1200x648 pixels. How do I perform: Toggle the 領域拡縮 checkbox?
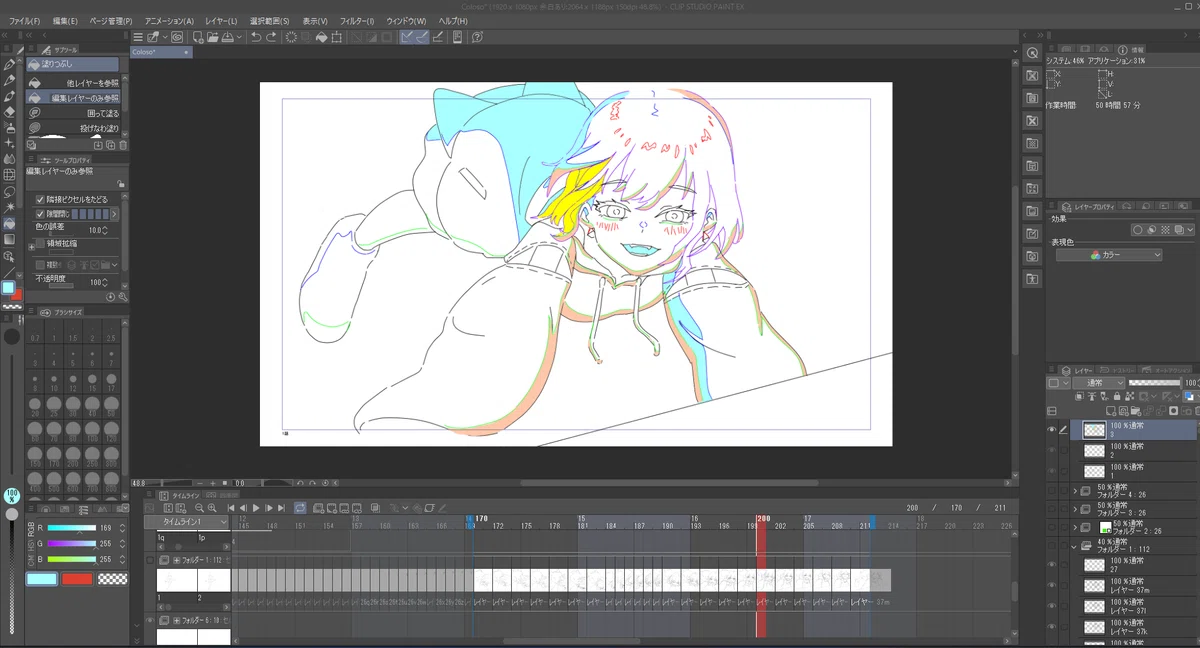[x=40, y=243]
